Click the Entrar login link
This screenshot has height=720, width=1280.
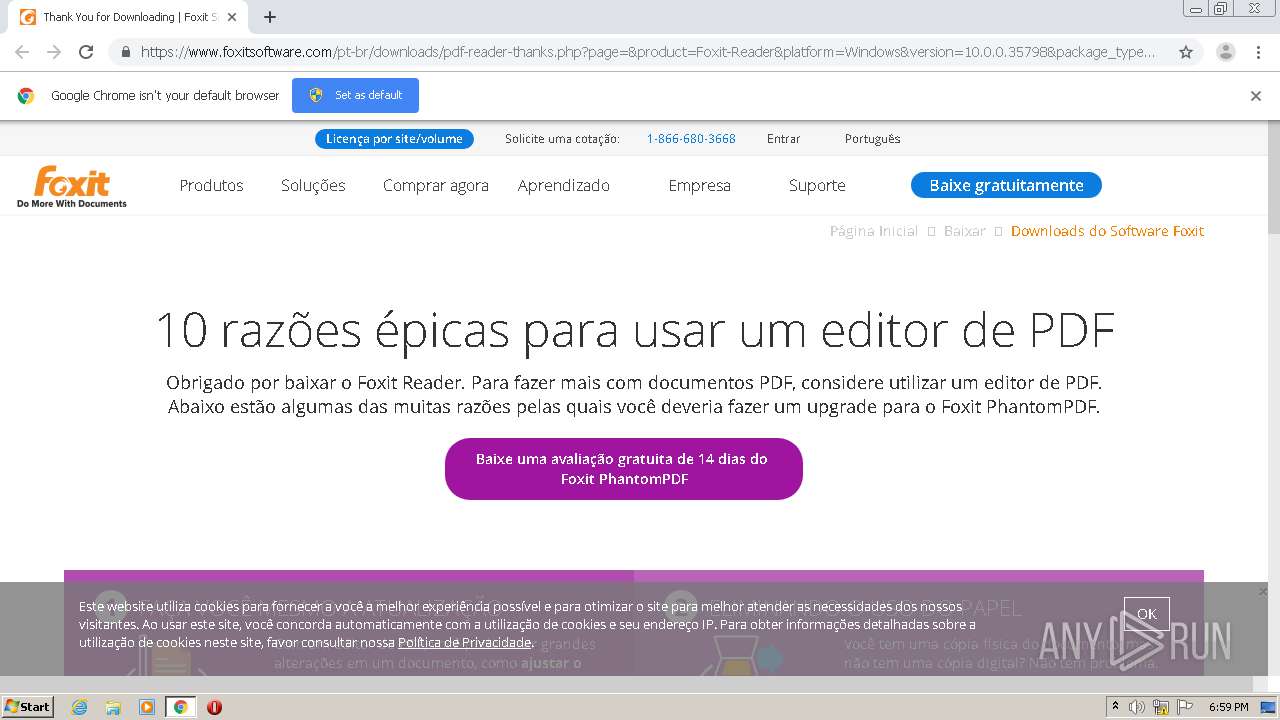(x=783, y=139)
